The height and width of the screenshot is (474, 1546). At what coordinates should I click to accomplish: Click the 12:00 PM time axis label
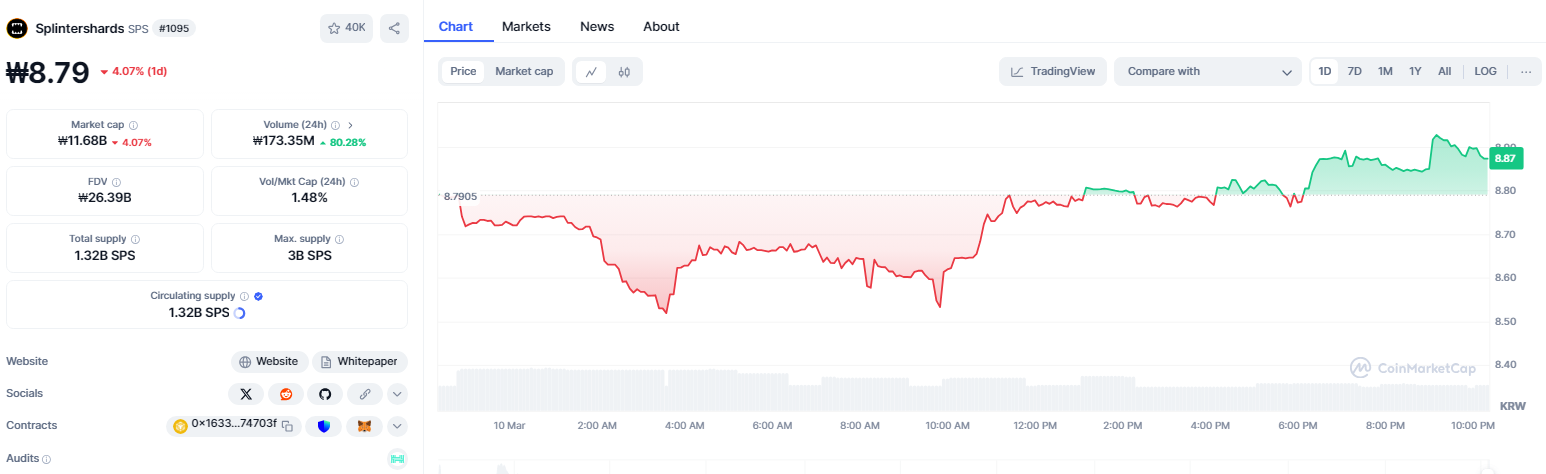coord(1035,425)
